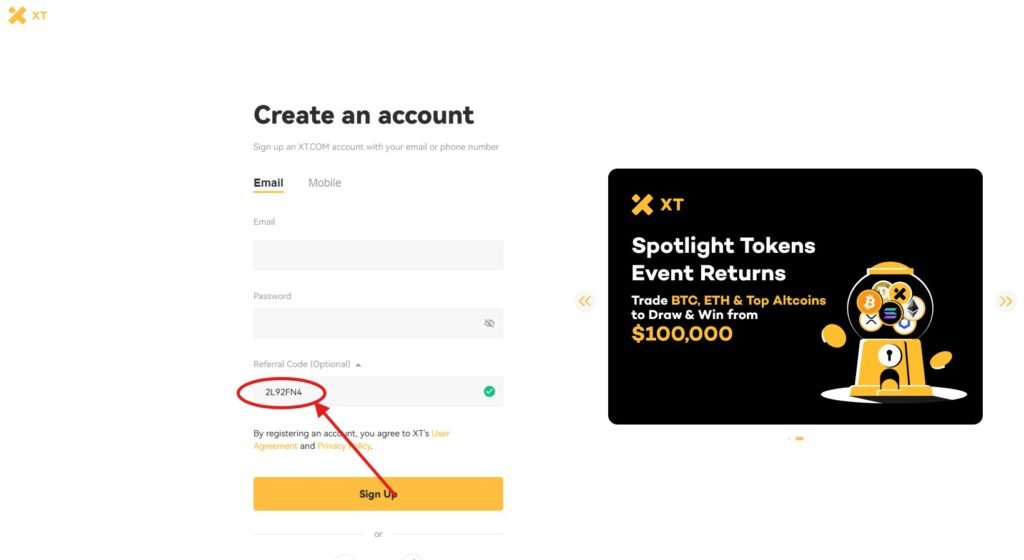Collapse the Referral Code (Optional) section
Viewport: 1024px width, 560px height.
(x=359, y=365)
